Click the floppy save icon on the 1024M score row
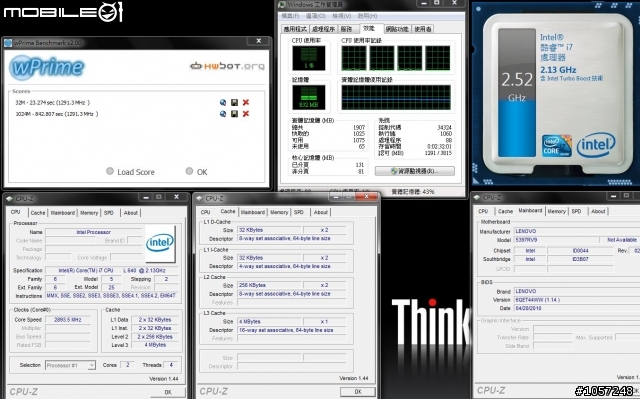The image size is (640, 399). tap(234, 114)
